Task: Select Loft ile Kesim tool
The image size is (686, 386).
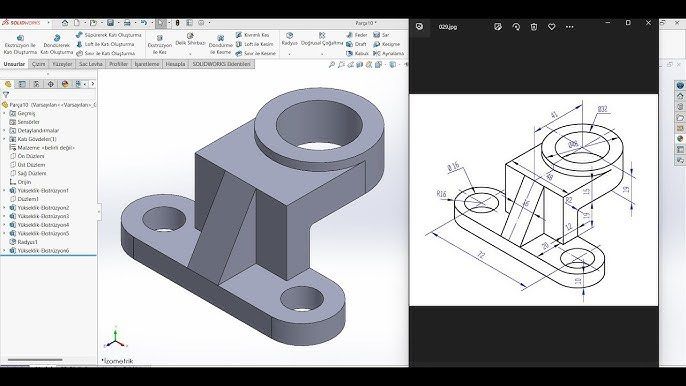Action: click(x=255, y=44)
